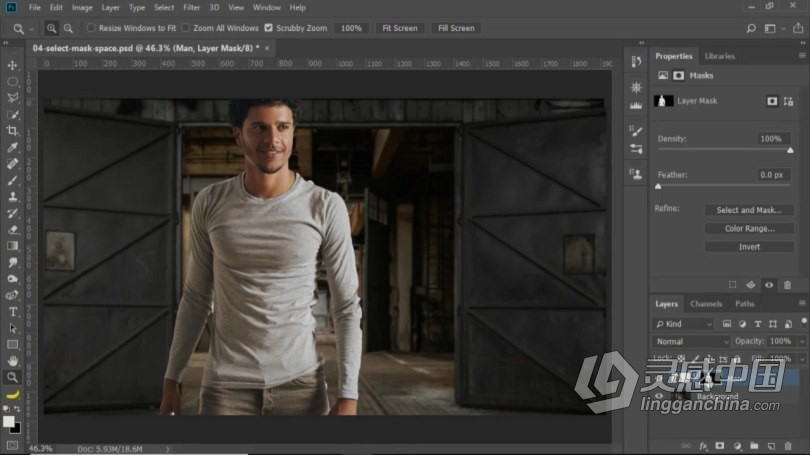Select the Type tool

pyautogui.click(x=12, y=311)
